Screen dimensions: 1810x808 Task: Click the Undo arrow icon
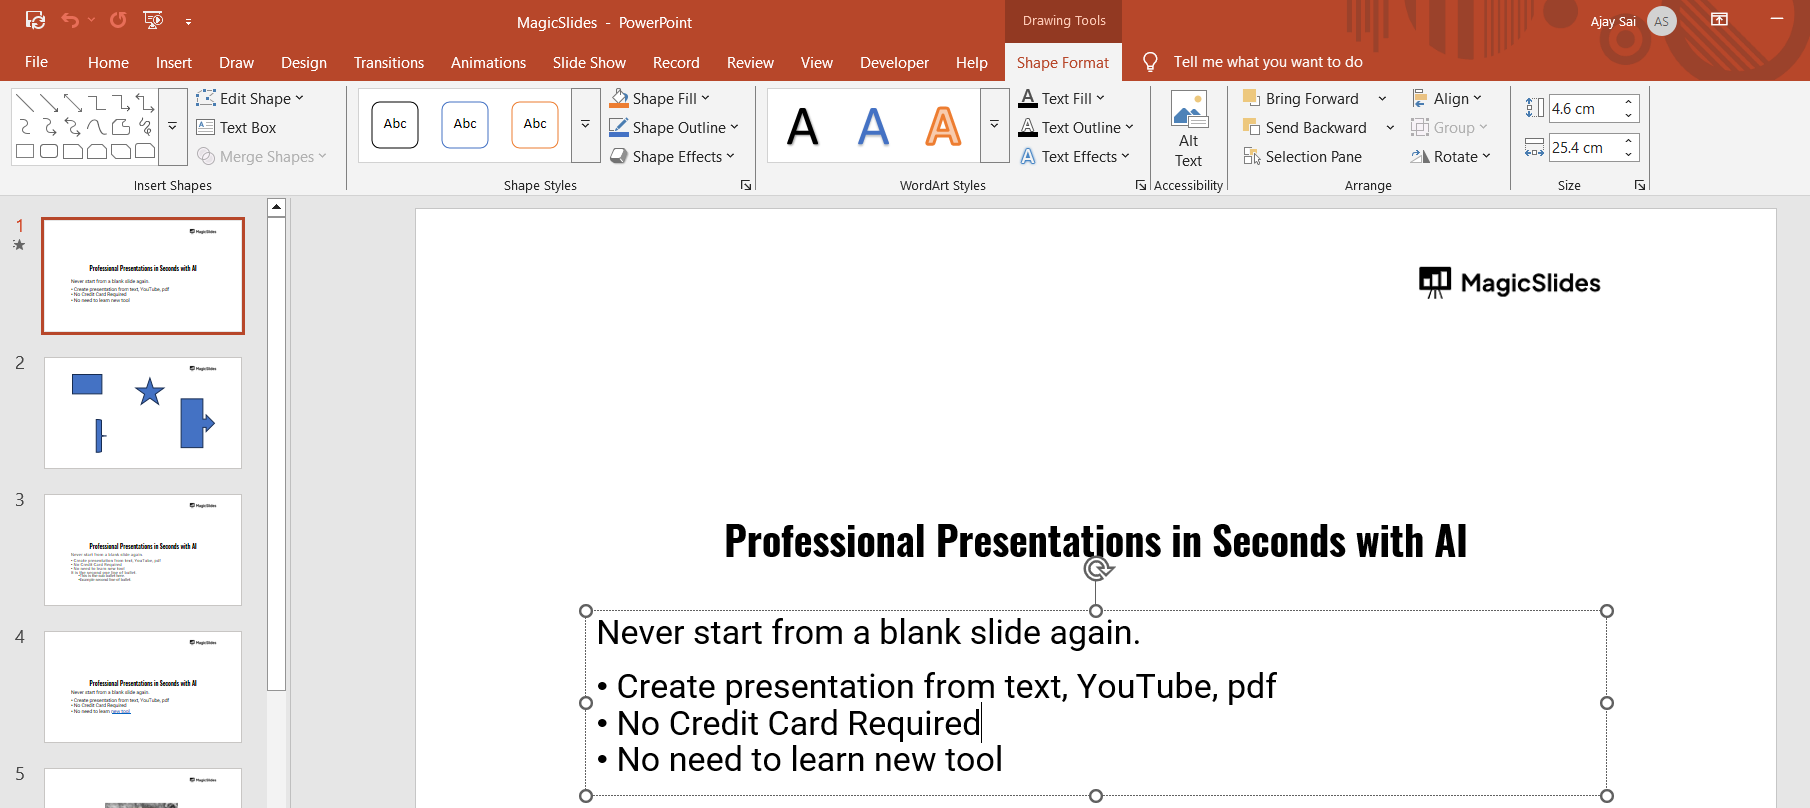70,20
